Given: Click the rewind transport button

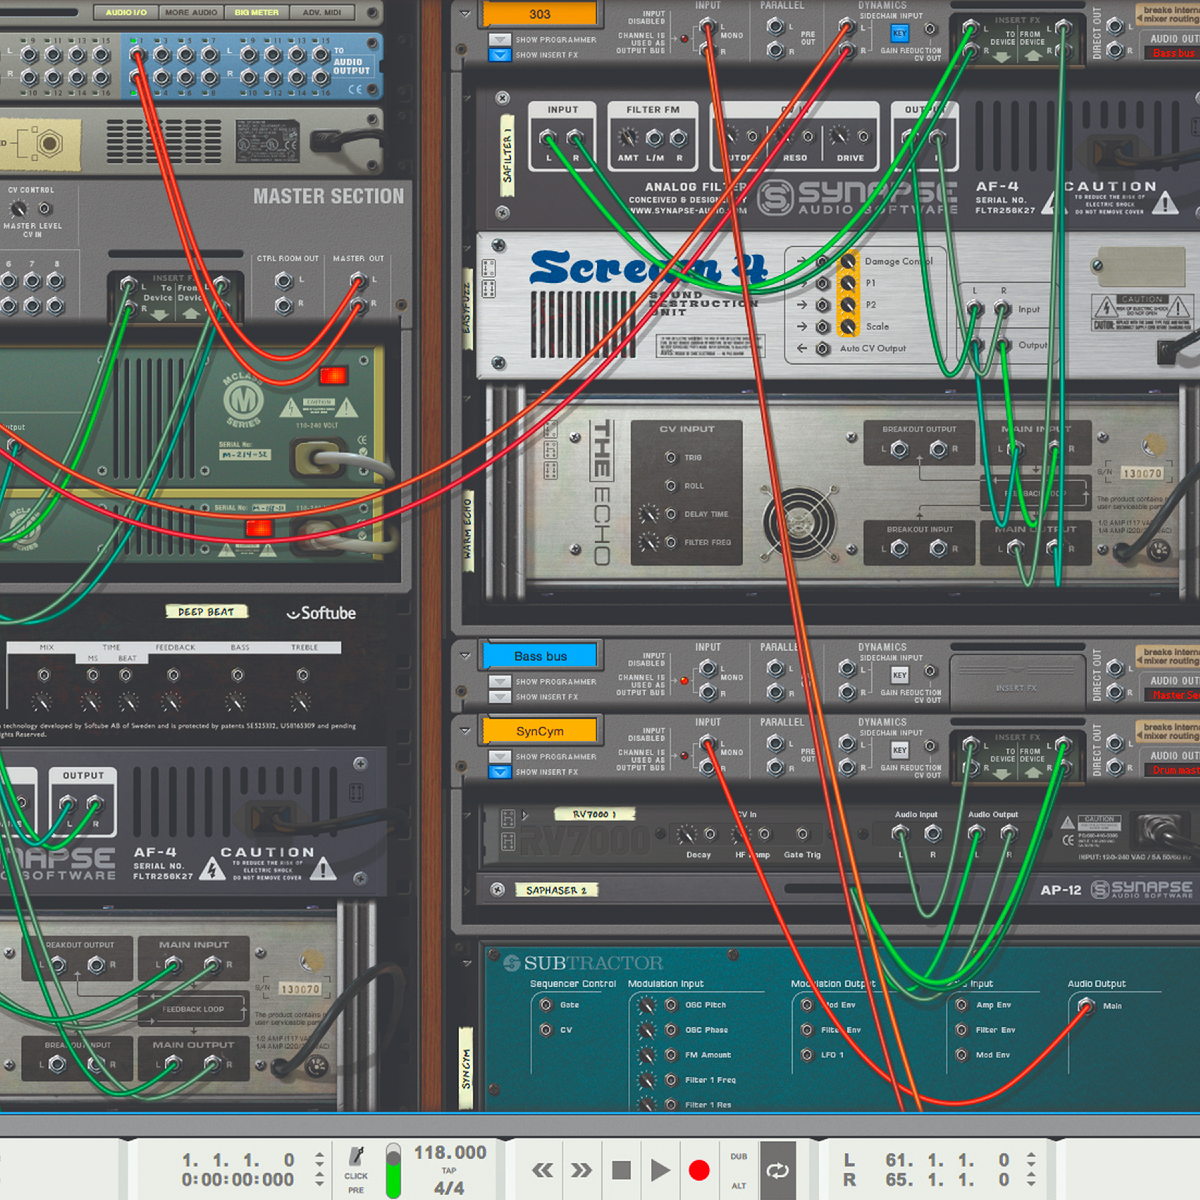Looking at the screenshot, I should (x=543, y=1170).
